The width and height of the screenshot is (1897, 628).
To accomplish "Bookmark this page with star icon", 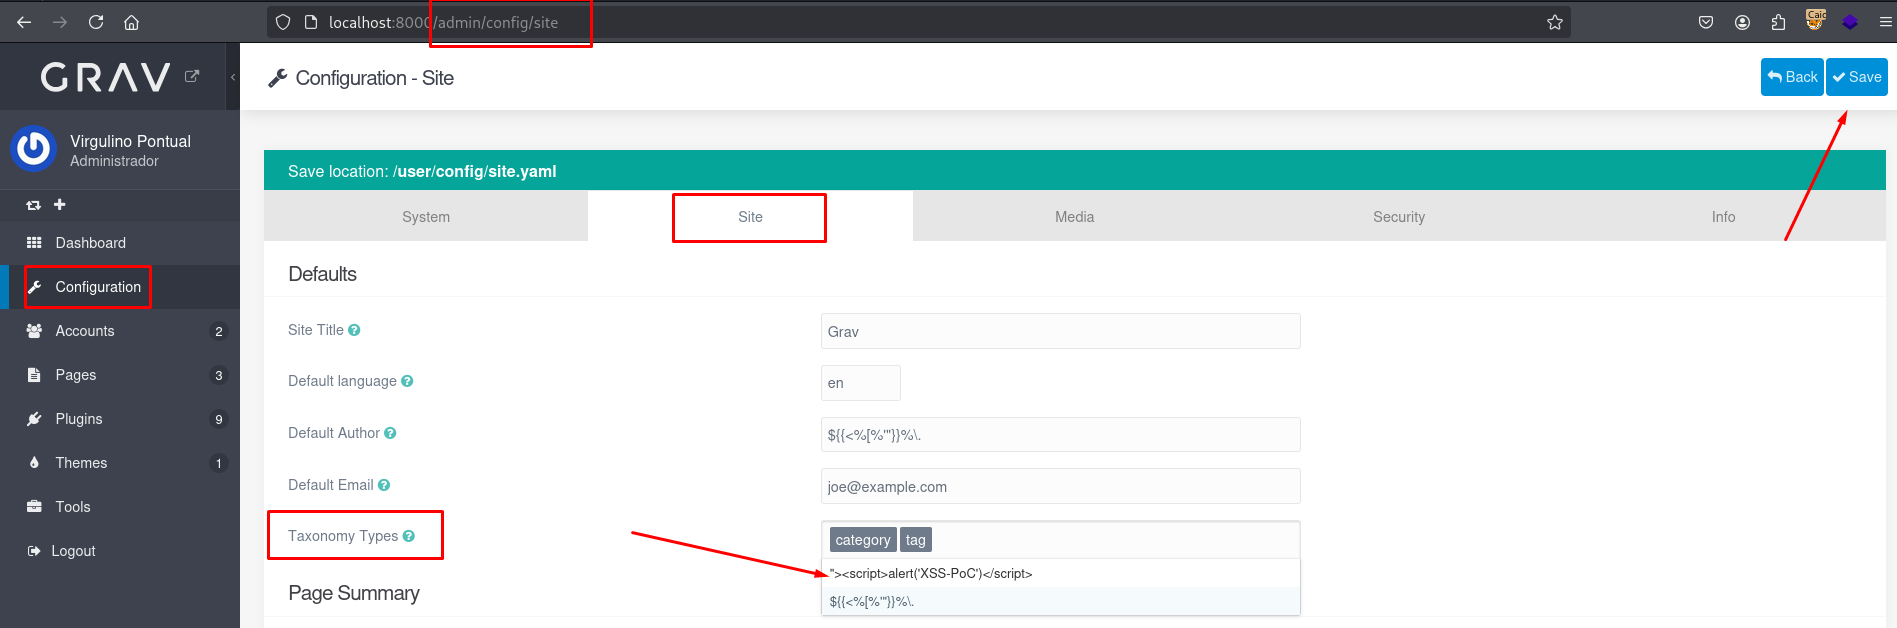I will pyautogui.click(x=1554, y=22).
